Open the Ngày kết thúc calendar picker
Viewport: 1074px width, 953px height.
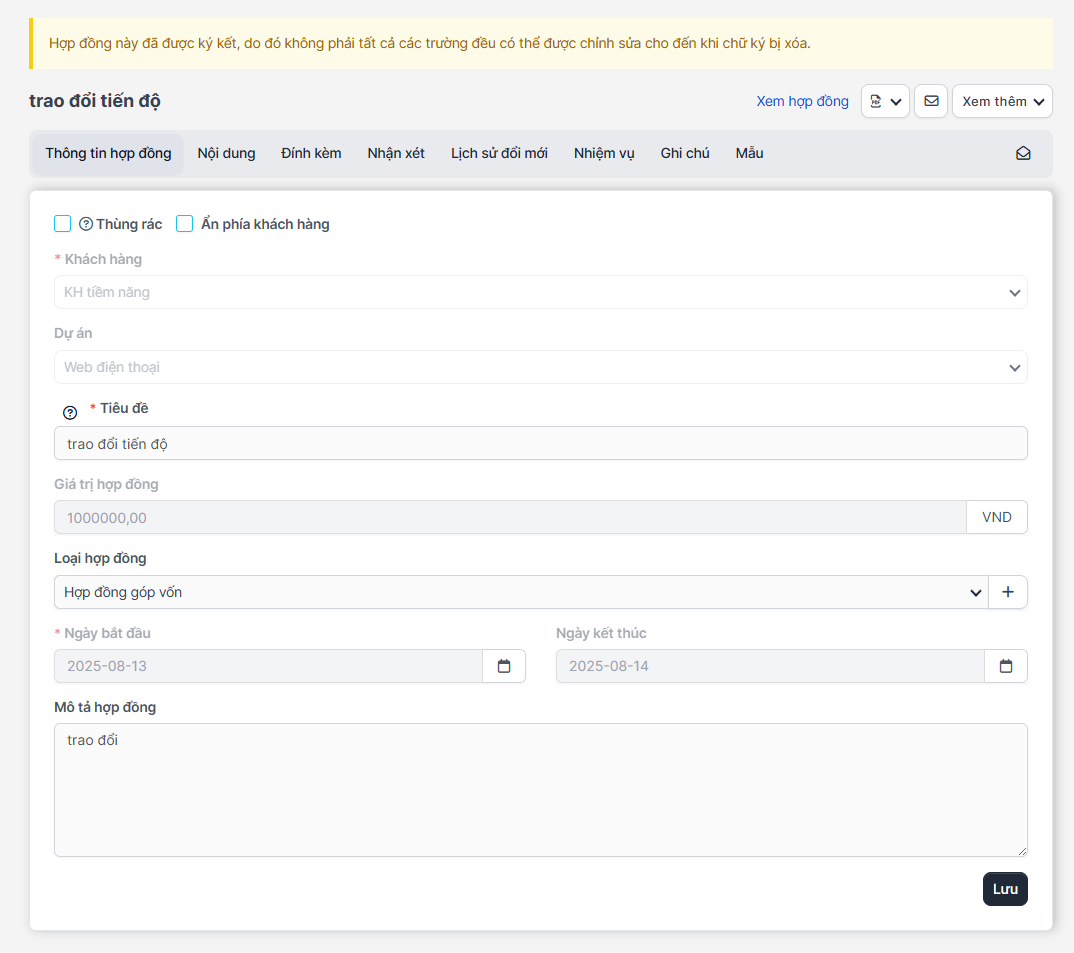point(1006,666)
